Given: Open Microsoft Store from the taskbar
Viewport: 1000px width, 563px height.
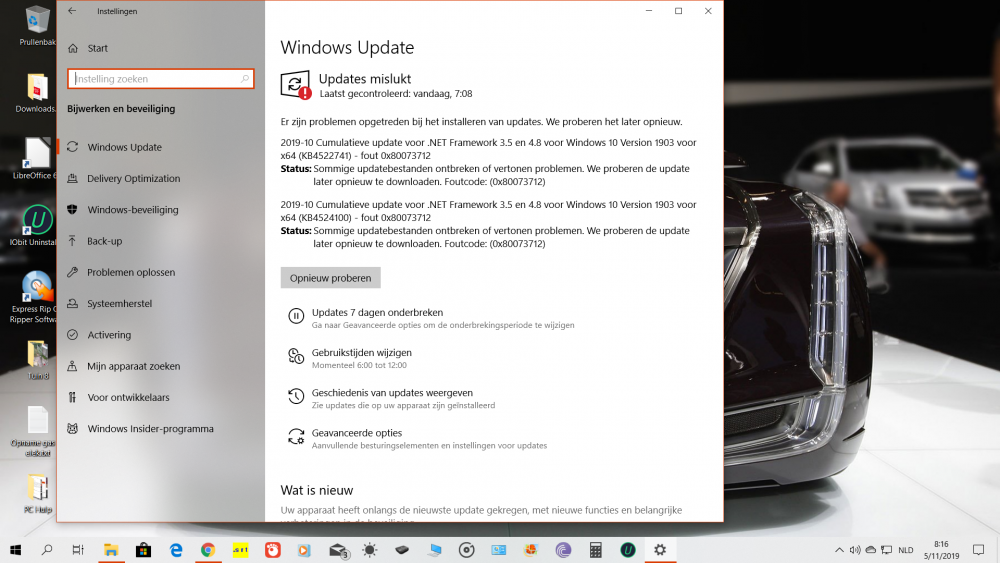Looking at the screenshot, I should pos(143,550).
